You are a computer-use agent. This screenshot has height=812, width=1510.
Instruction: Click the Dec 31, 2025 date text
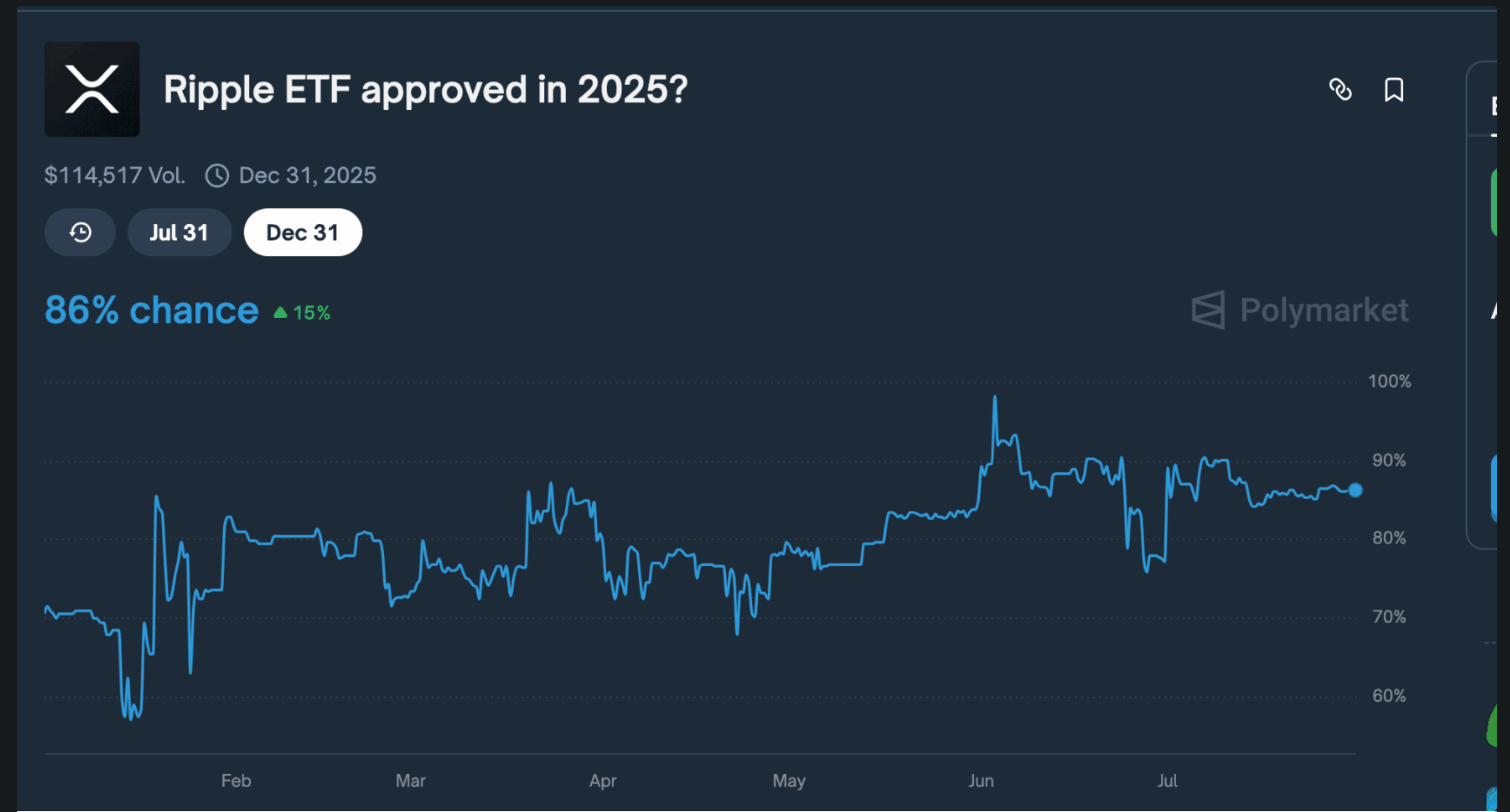(307, 176)
